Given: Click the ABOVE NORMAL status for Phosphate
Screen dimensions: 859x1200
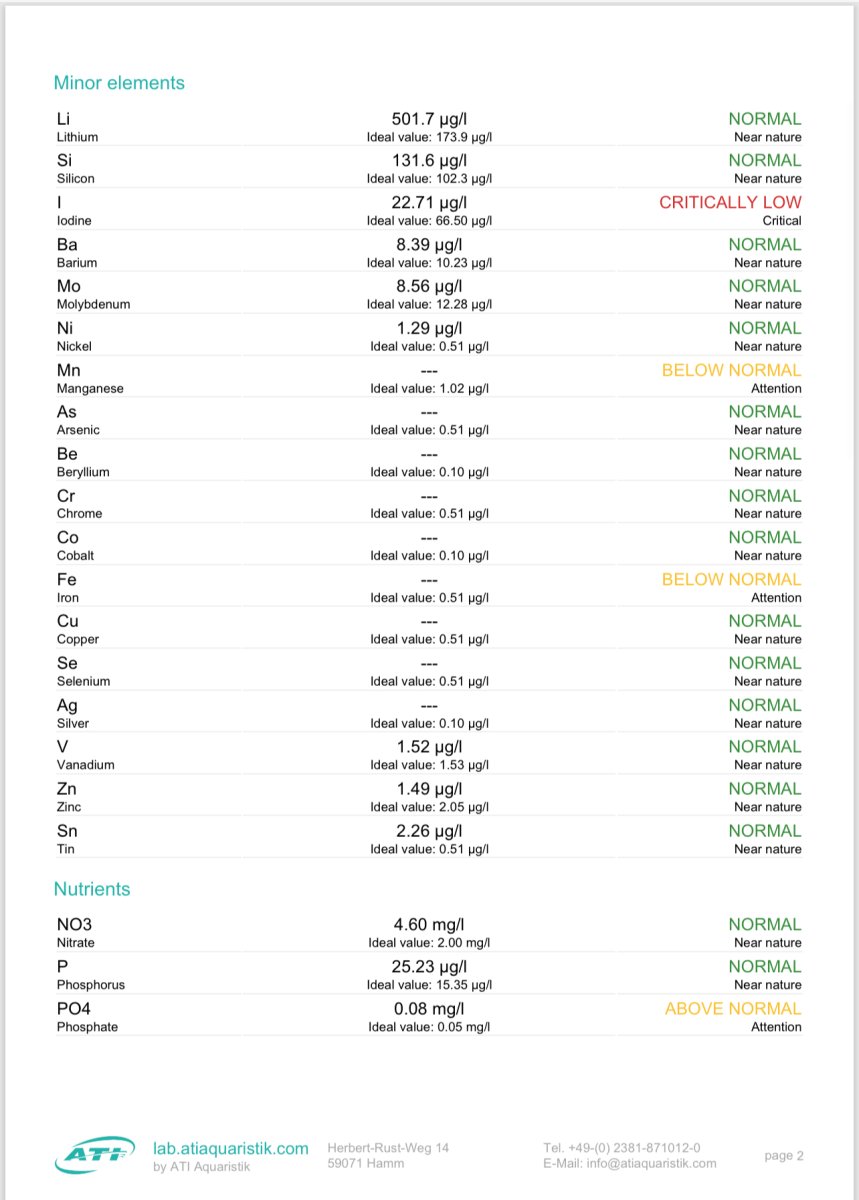Looking at the screenshot, I should pyautogui.click(x=733, y=1008).
